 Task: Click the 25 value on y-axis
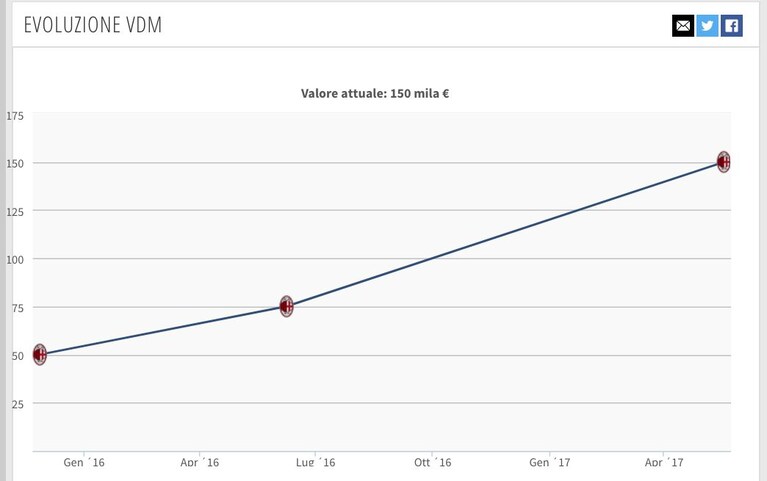(x=18, y=404)
